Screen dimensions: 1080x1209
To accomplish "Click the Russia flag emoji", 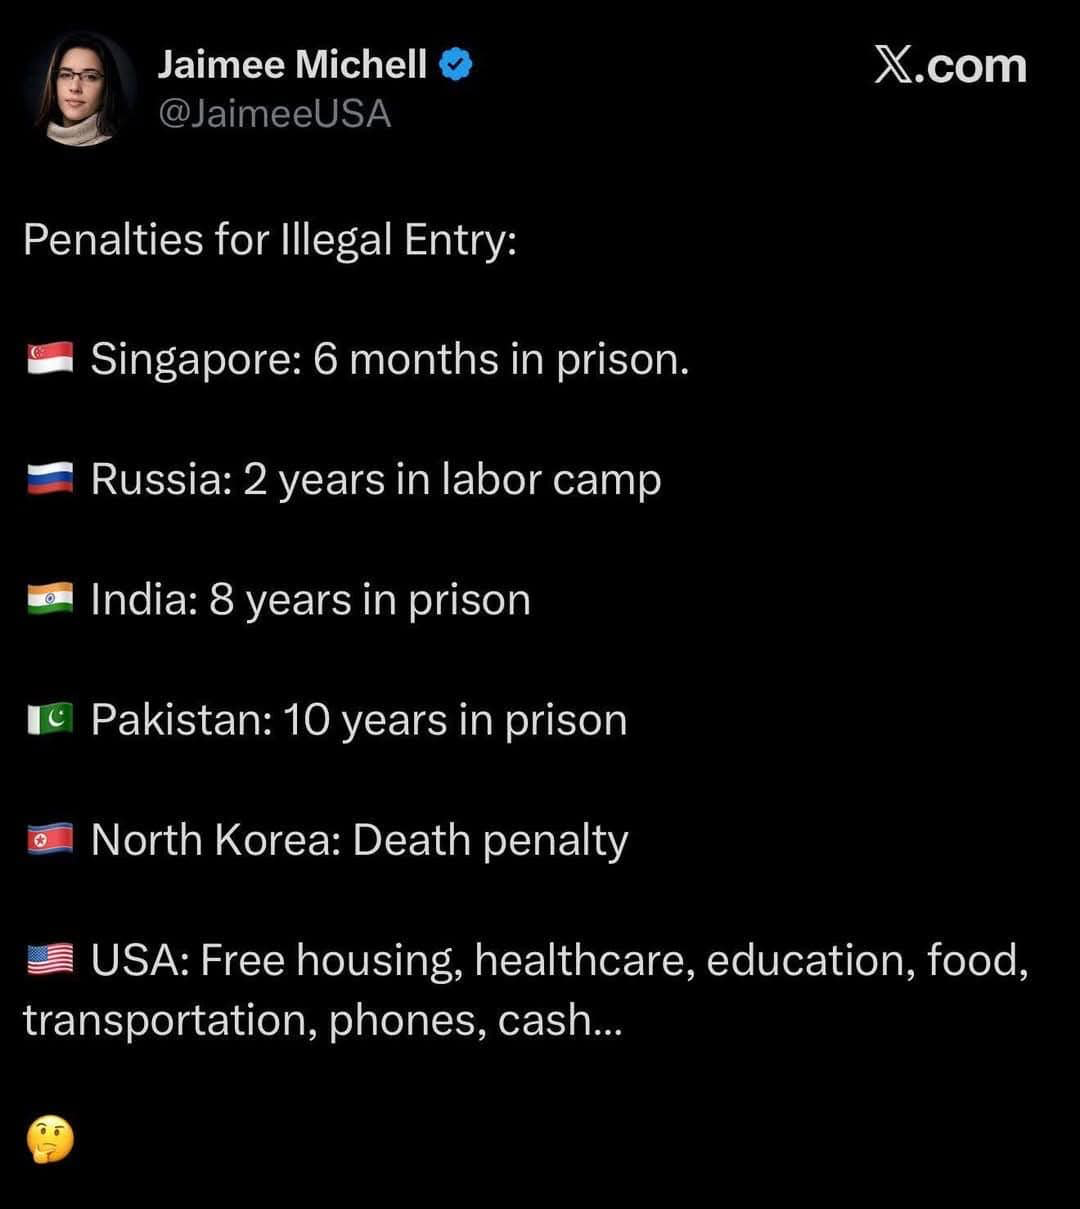I will (50, 480).
